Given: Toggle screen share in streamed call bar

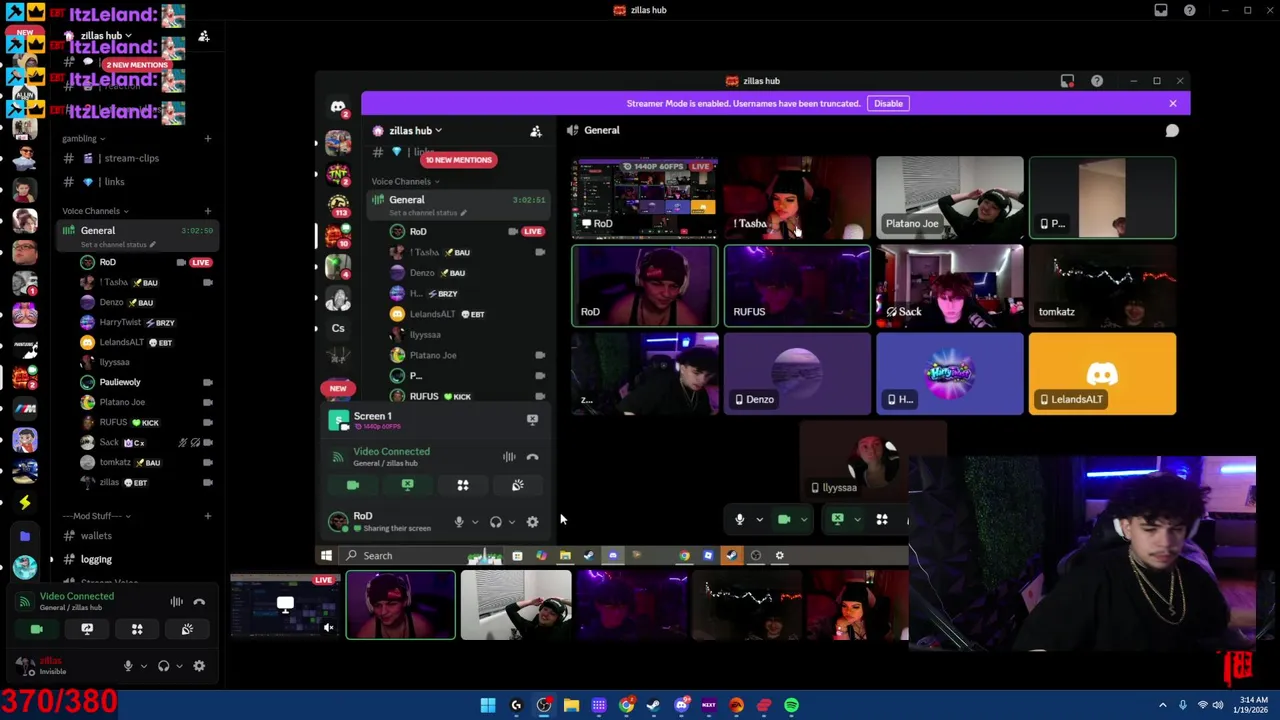Looking at the screenshot, I should [838, 519].
